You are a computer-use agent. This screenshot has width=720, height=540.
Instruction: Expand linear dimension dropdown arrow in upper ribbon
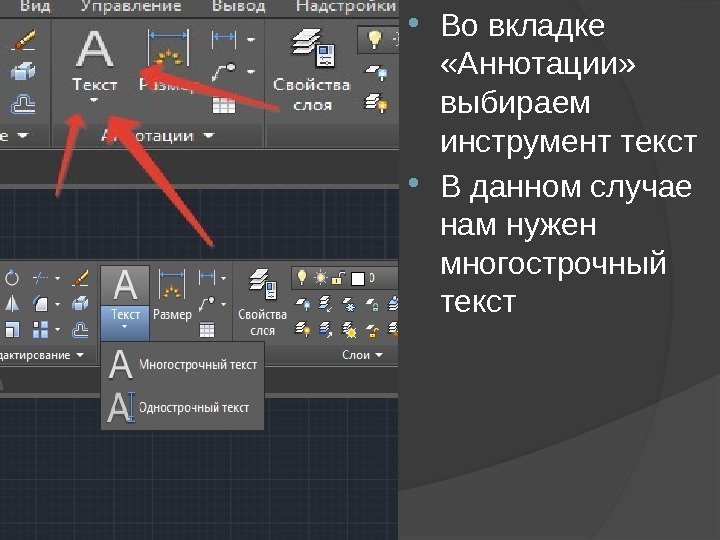point(251,39)
